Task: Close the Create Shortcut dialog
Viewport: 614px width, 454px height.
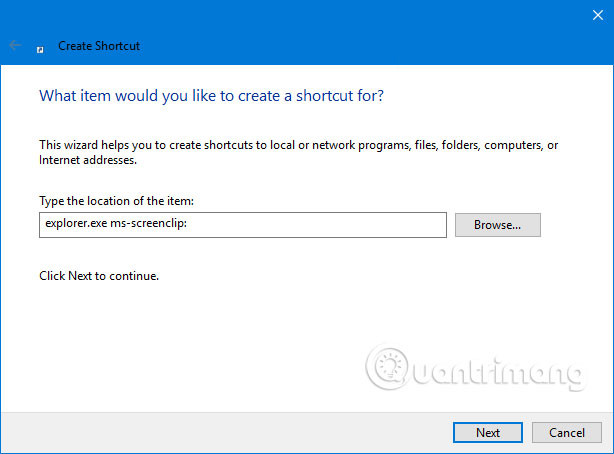Action: click(598, 15)
